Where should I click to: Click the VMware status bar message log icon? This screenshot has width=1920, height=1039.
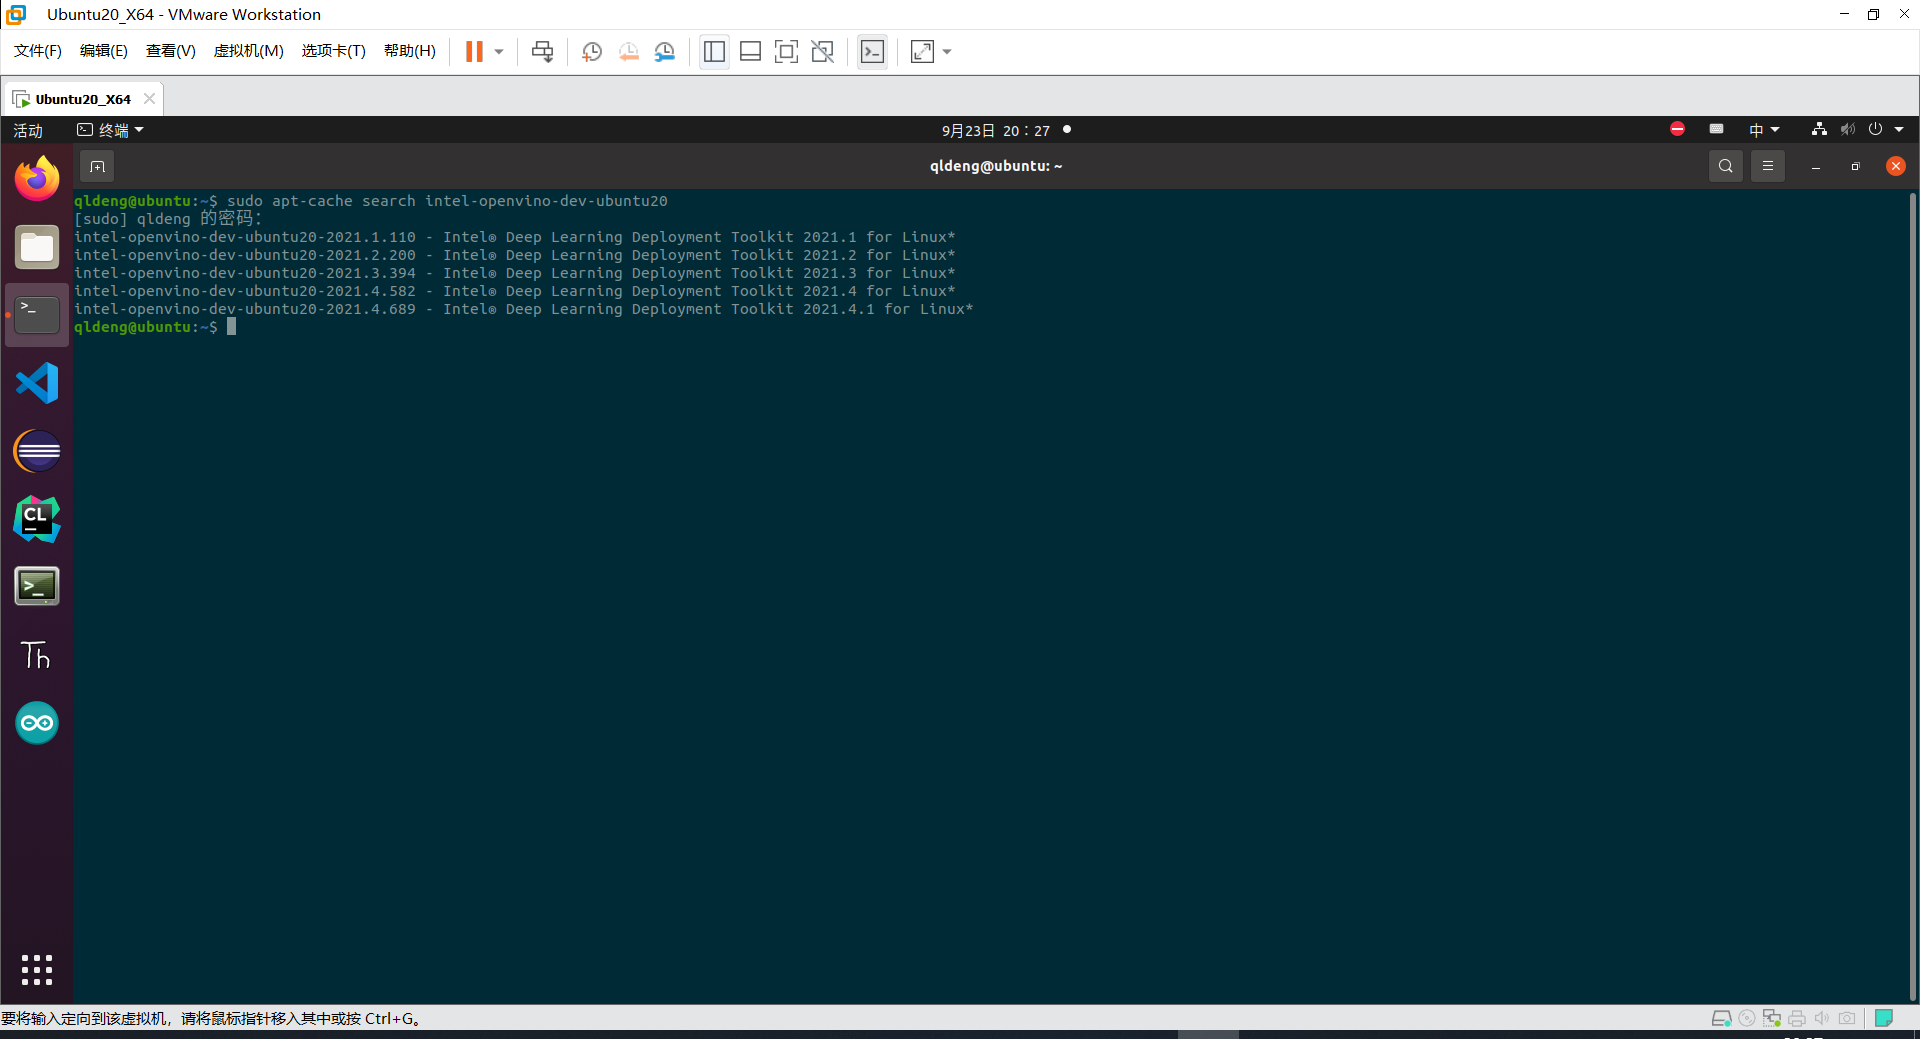click(1884, 1018)
